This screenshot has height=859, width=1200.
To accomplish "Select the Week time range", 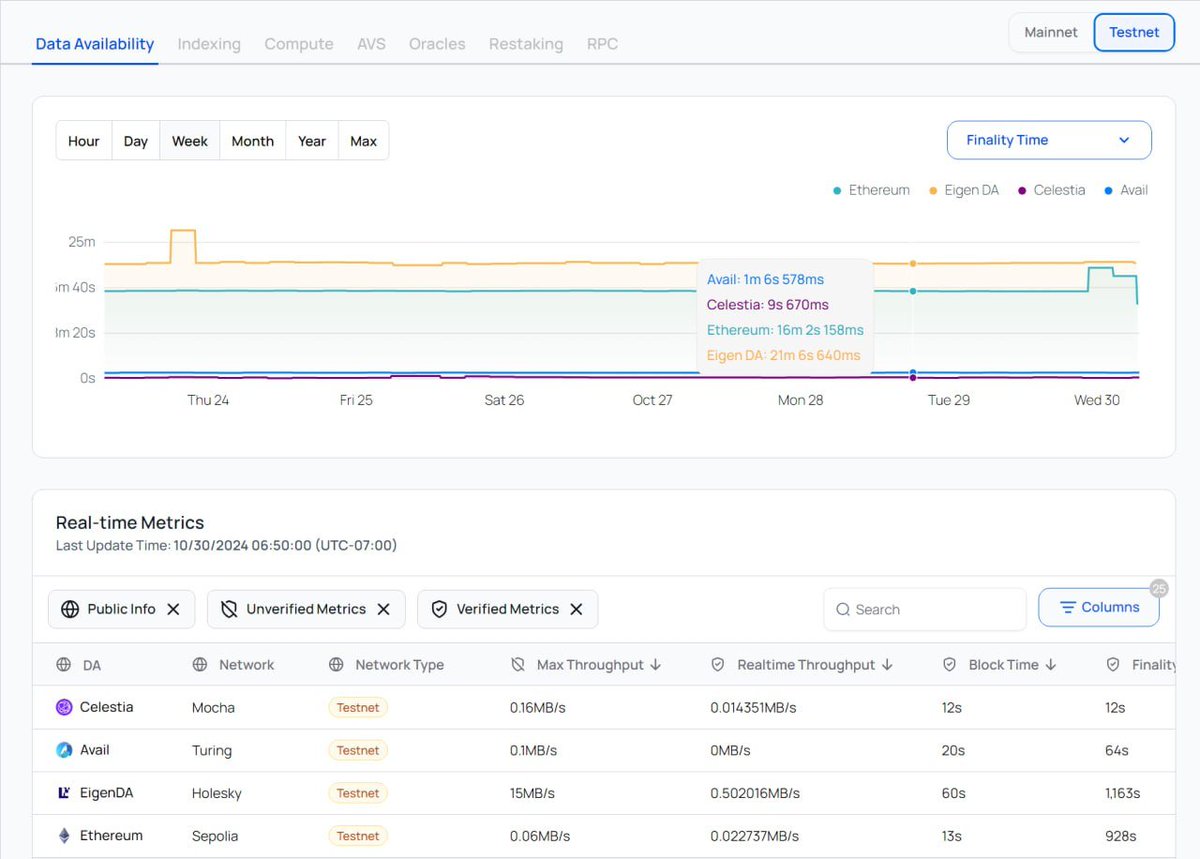I will coord(190,141).
